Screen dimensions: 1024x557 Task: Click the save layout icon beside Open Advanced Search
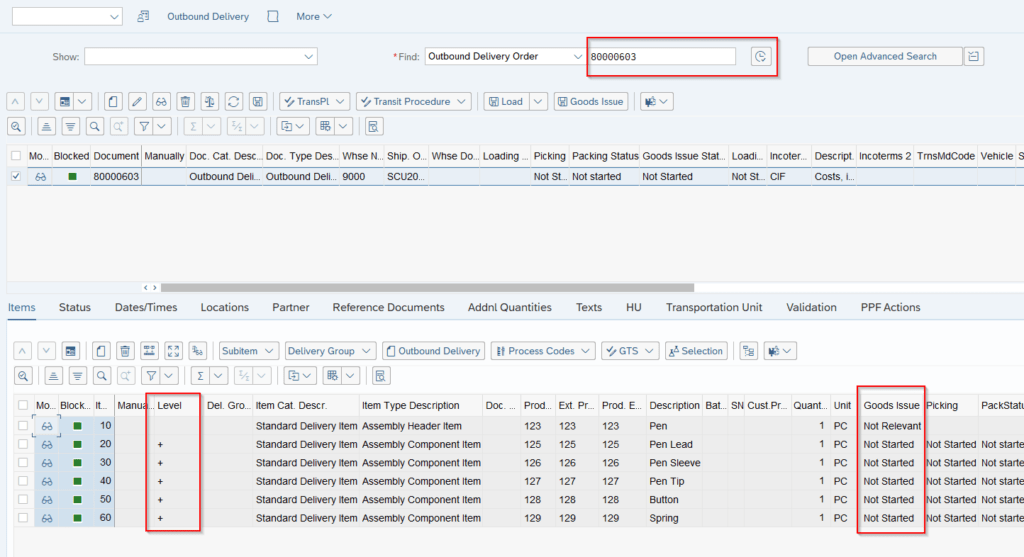pyautogui.click(x=974, y=57)
